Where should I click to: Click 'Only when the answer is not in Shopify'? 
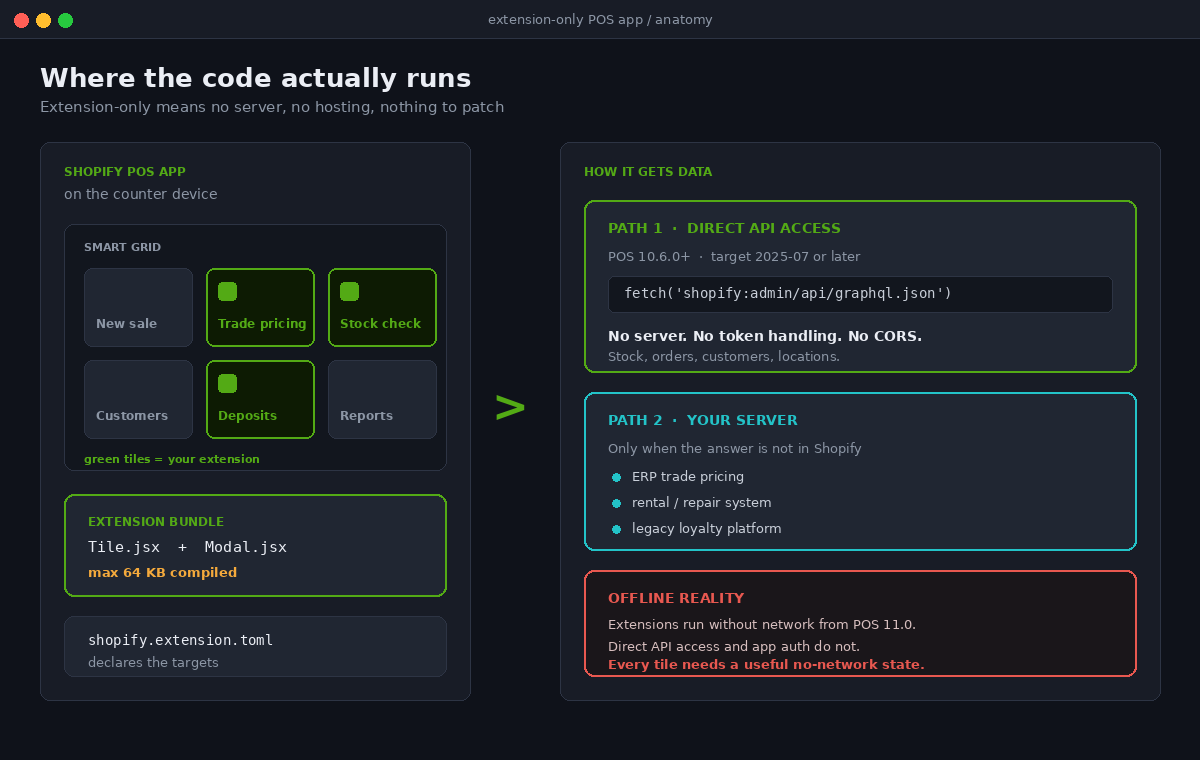(735, 449)
